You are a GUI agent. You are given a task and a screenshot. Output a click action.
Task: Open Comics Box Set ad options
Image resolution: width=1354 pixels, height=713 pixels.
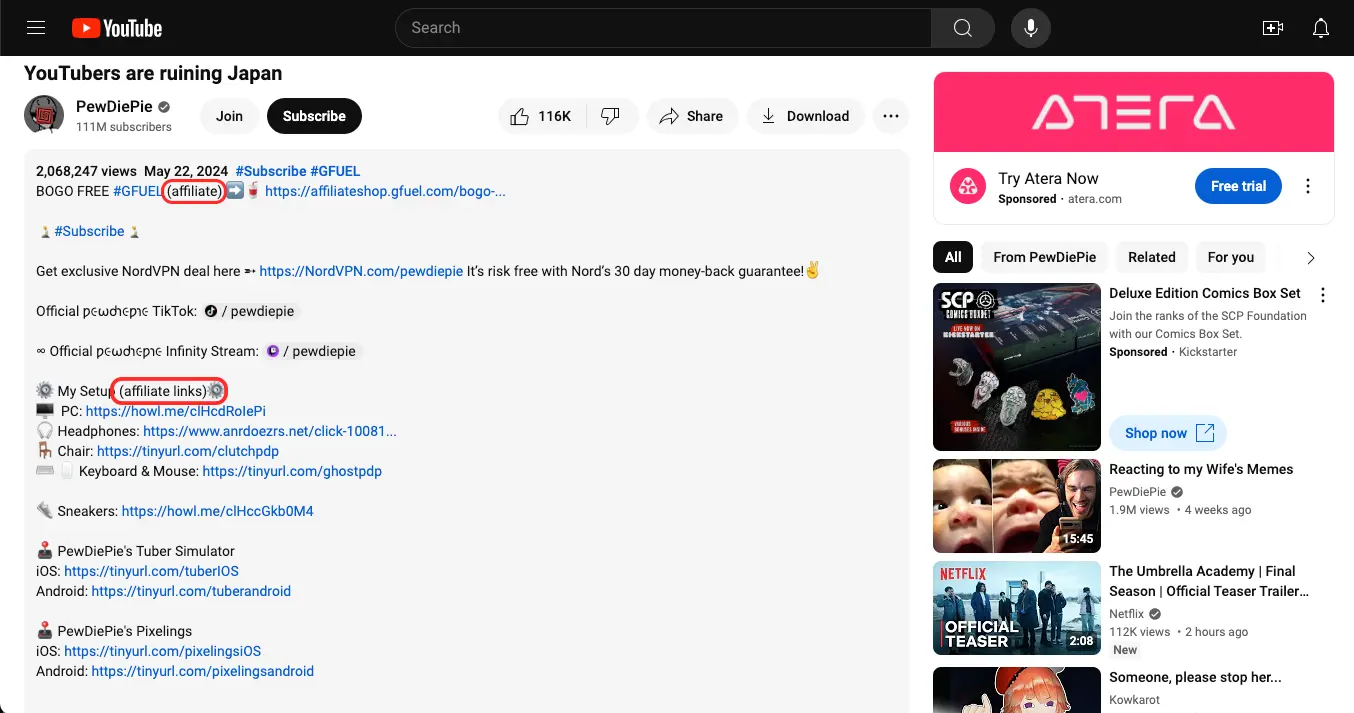1323,295
